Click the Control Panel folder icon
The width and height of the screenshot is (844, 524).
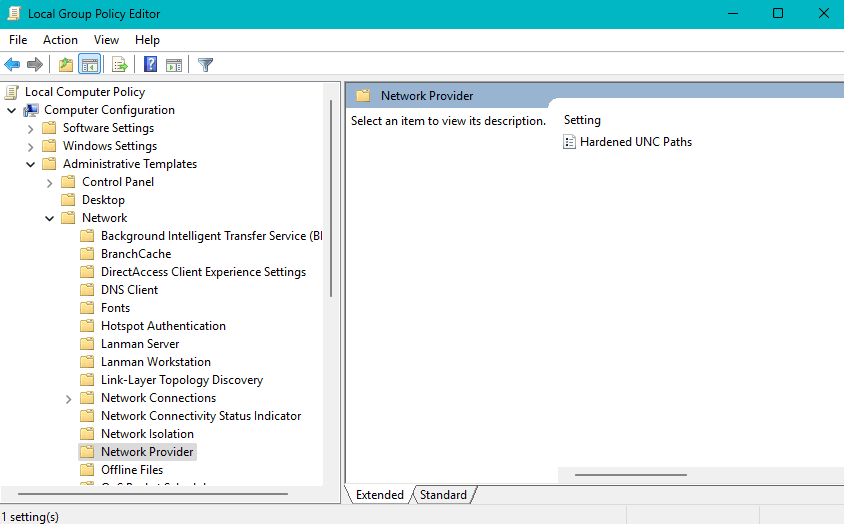coord(68,182)
